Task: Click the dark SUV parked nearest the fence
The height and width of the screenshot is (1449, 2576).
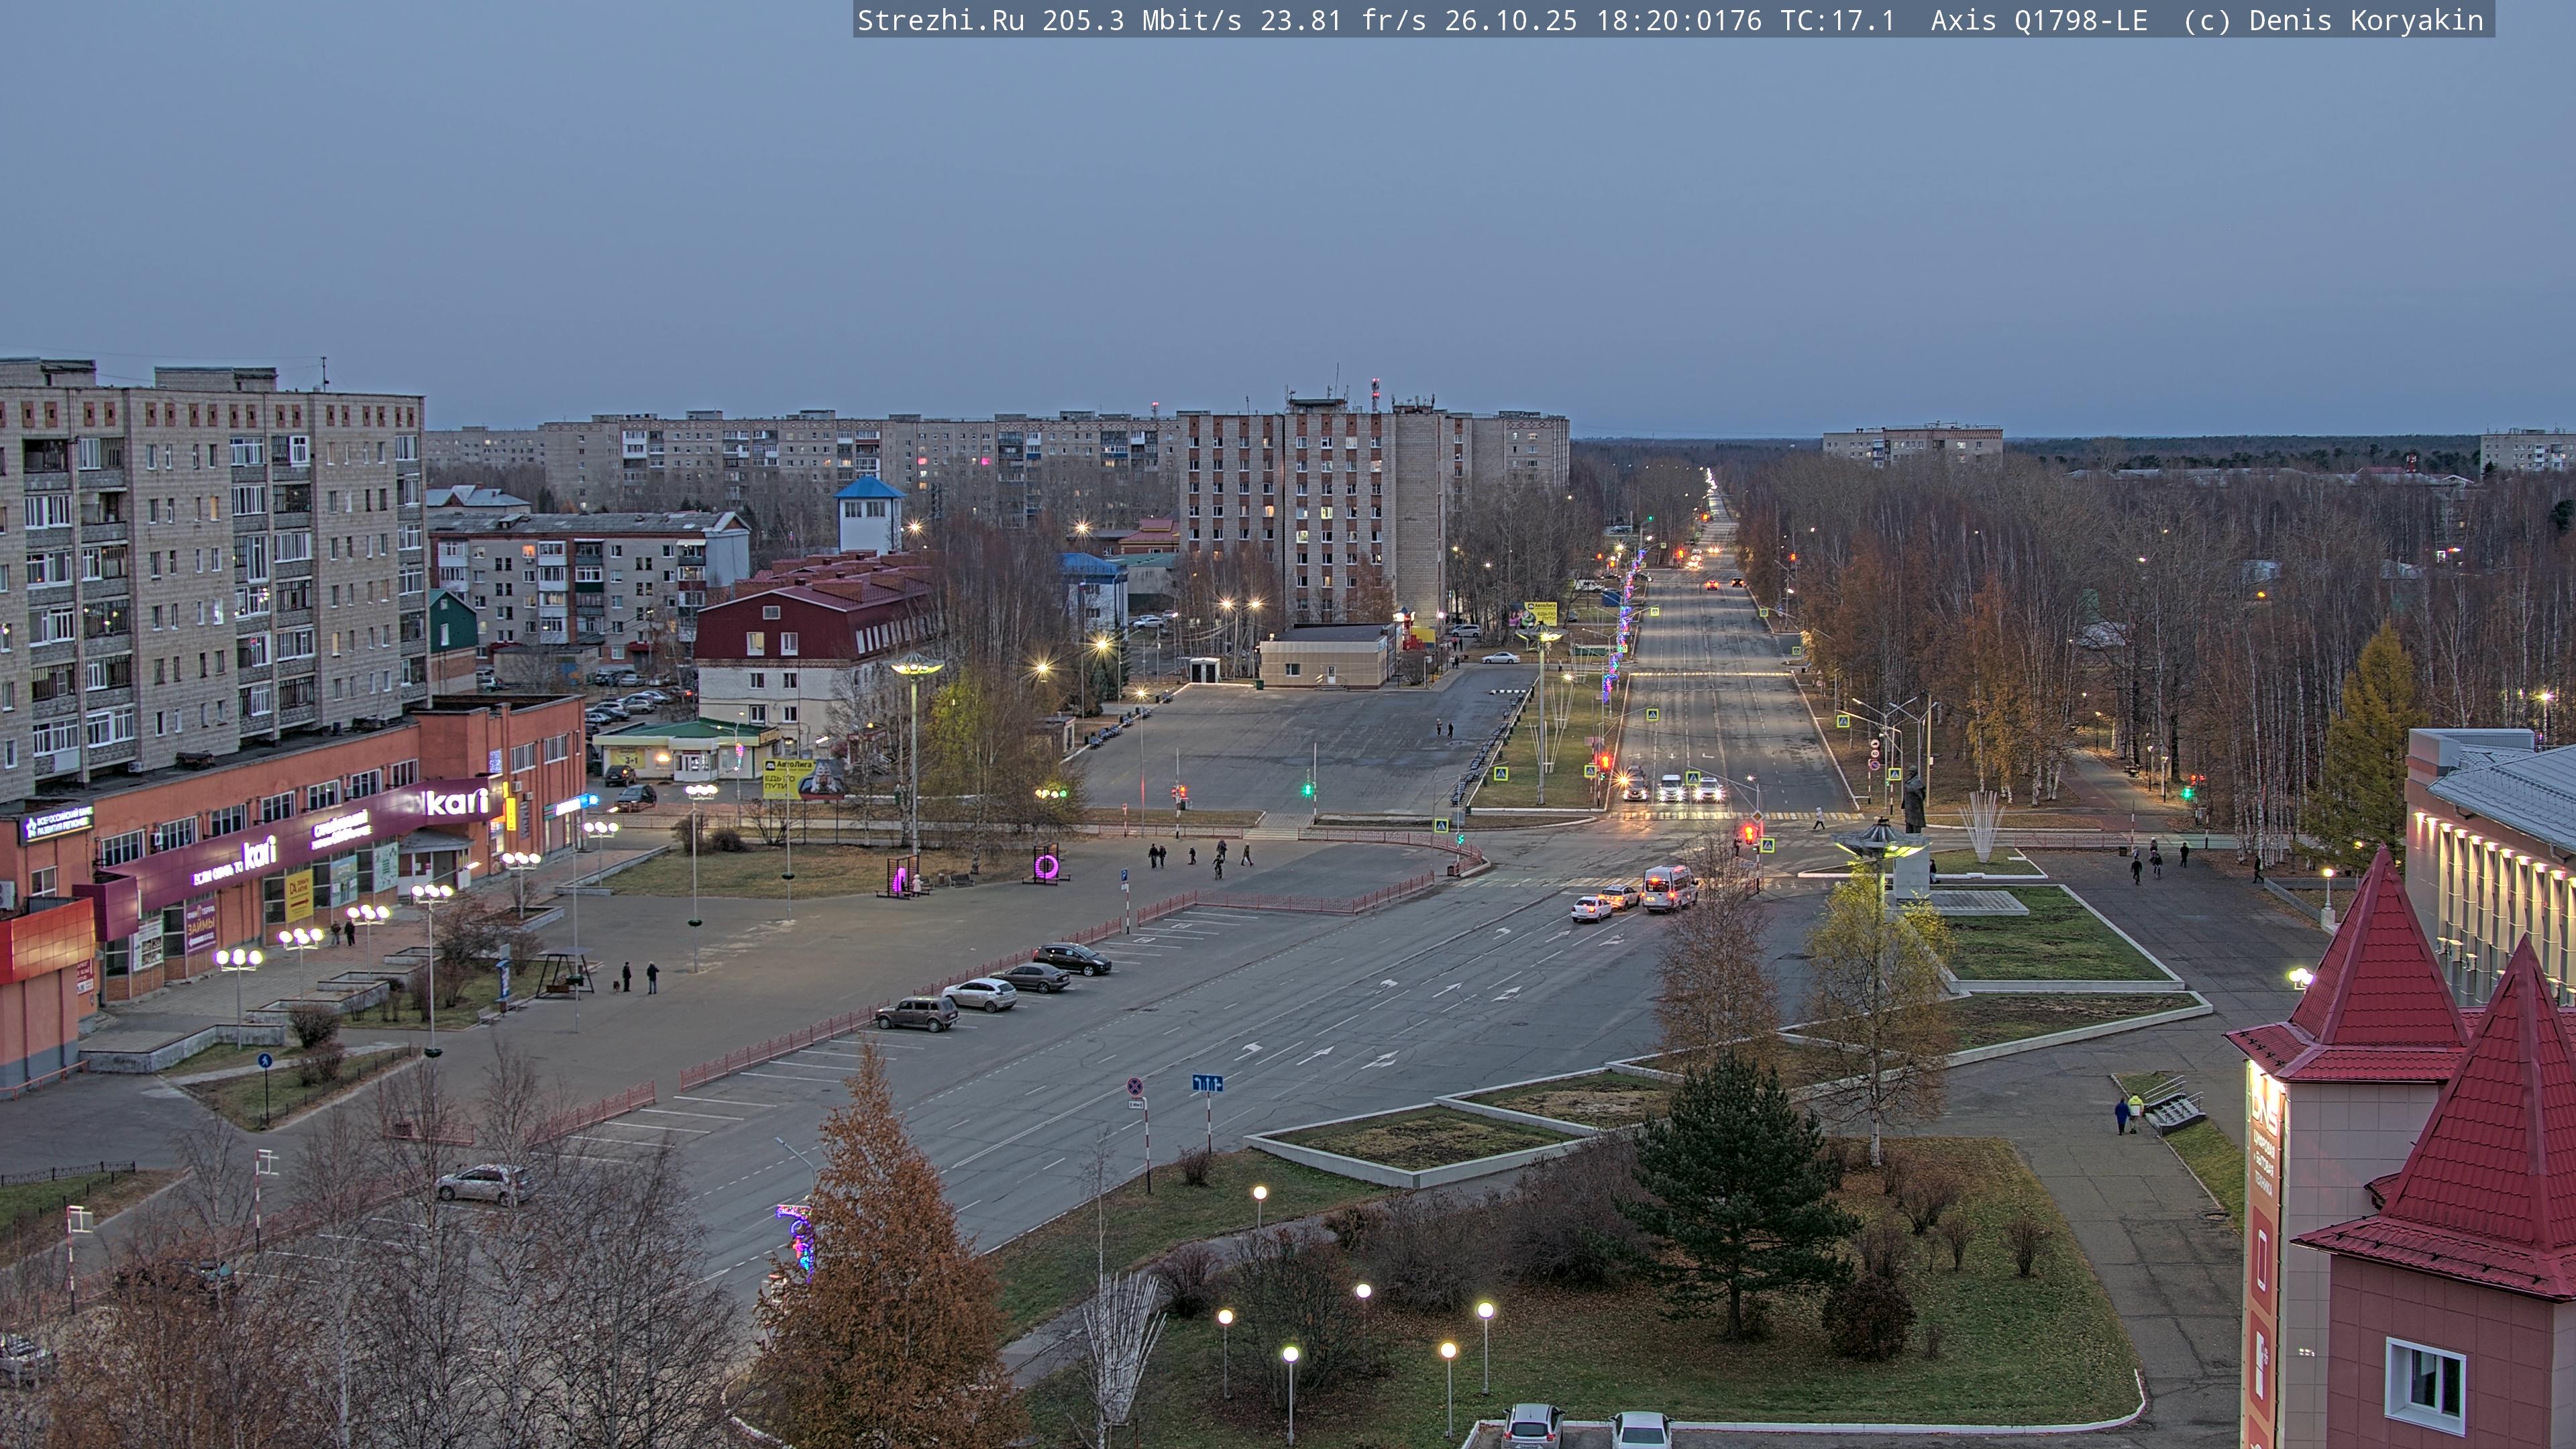Action: [x=916, y=1014]
